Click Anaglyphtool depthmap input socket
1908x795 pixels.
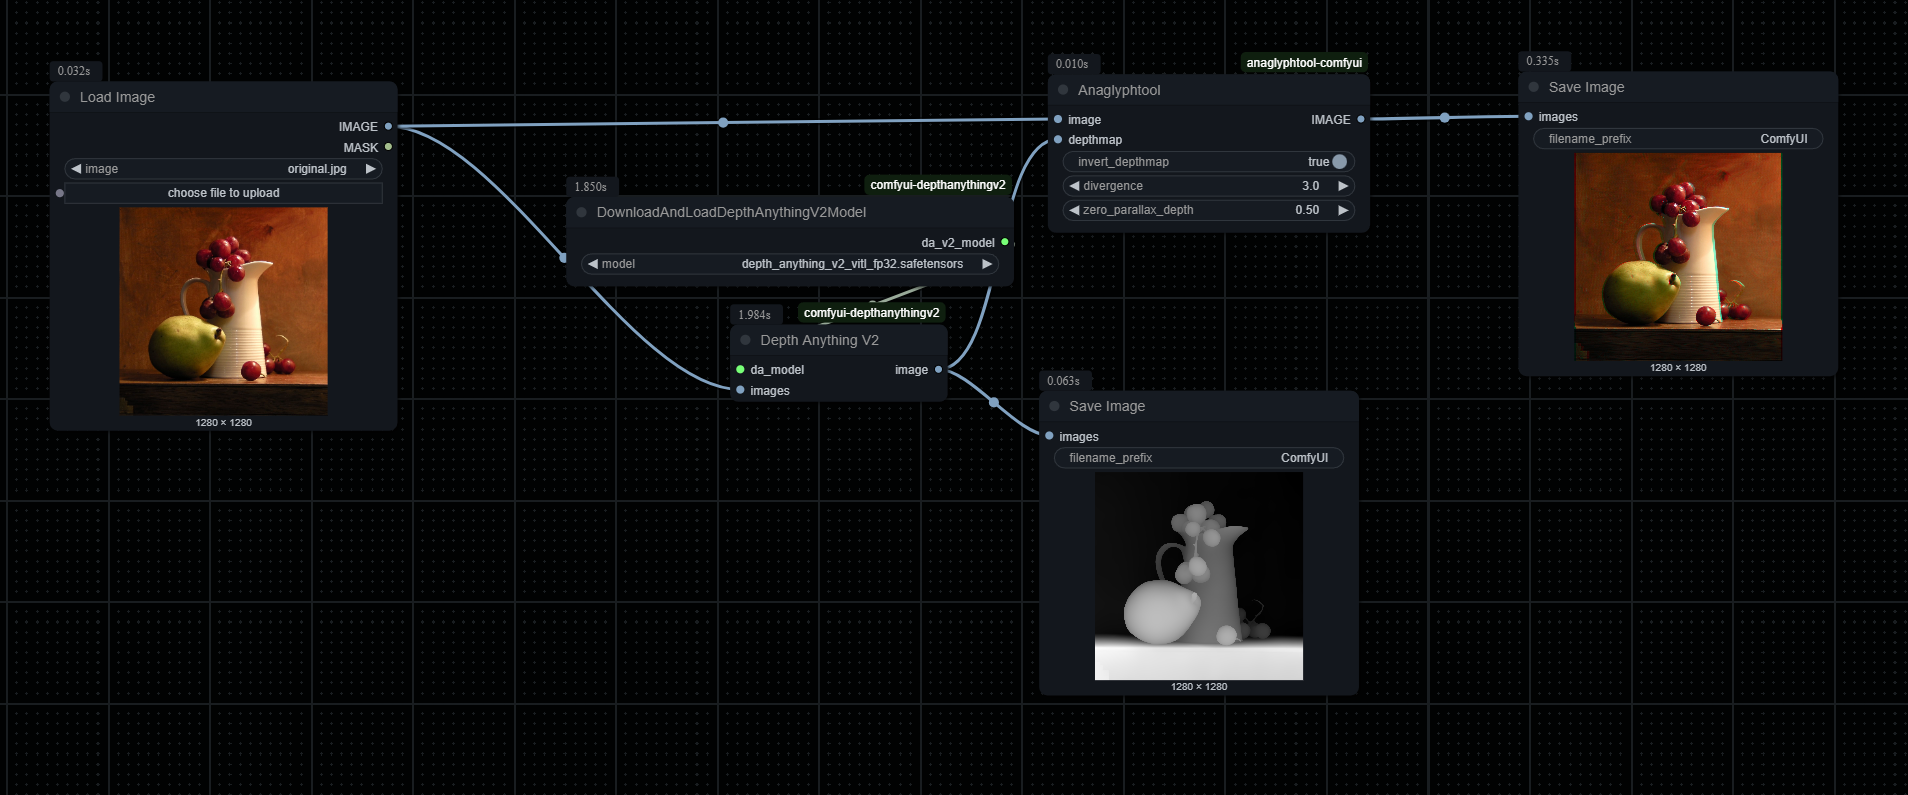pyautogui.click(x=1058, y=140)
